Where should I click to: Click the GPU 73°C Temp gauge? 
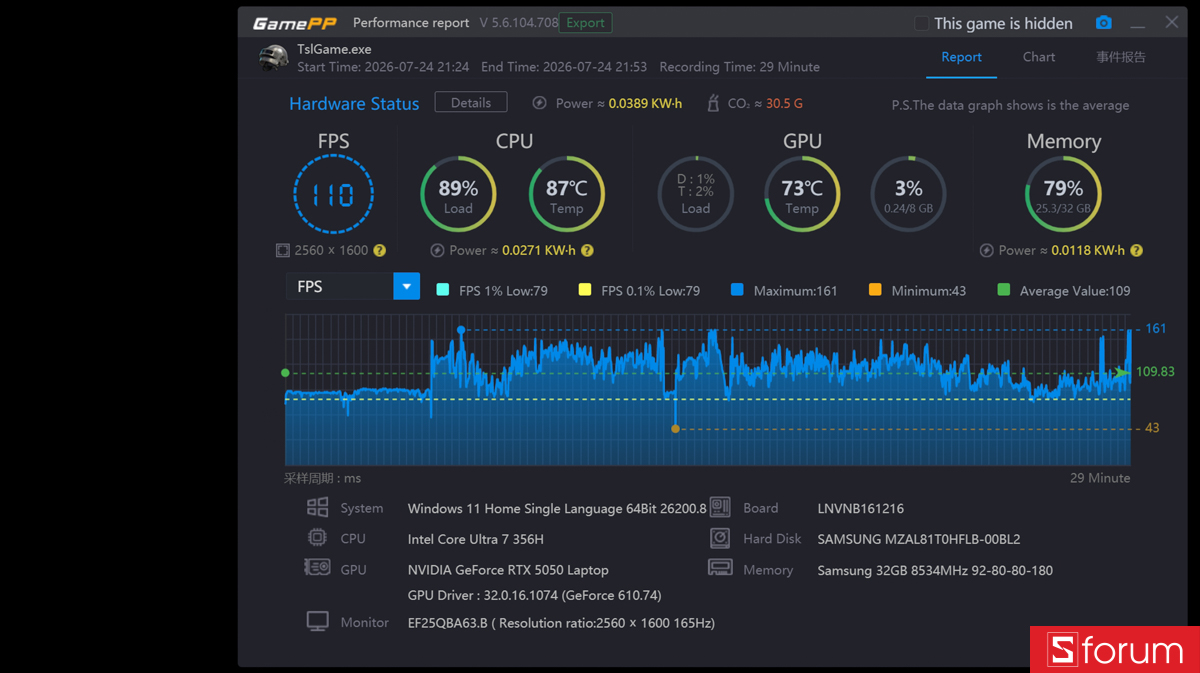(802, 194)
